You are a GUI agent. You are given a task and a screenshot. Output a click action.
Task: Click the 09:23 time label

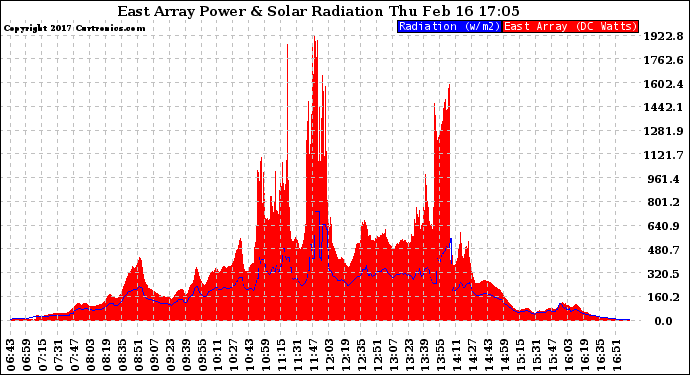pos(170,355)
